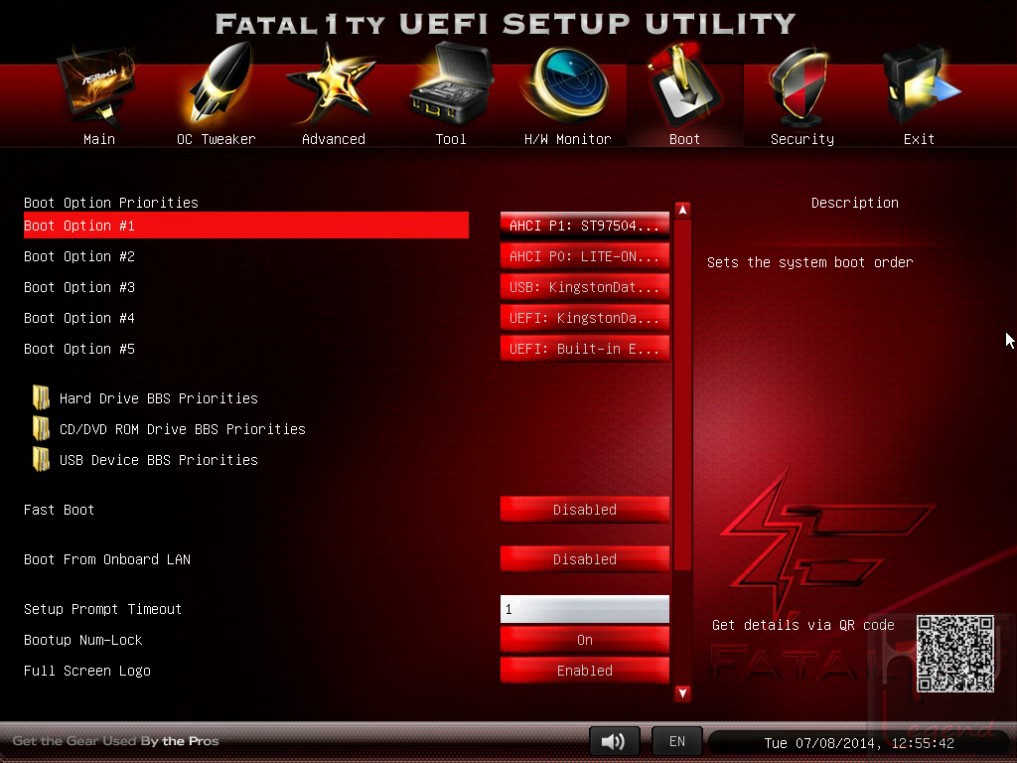Image resolution: width=1017 pixels, height=763 pixels.
Task: Open Boot Option #1 AHCI P1 dropdown
Action: pos(584,225)
